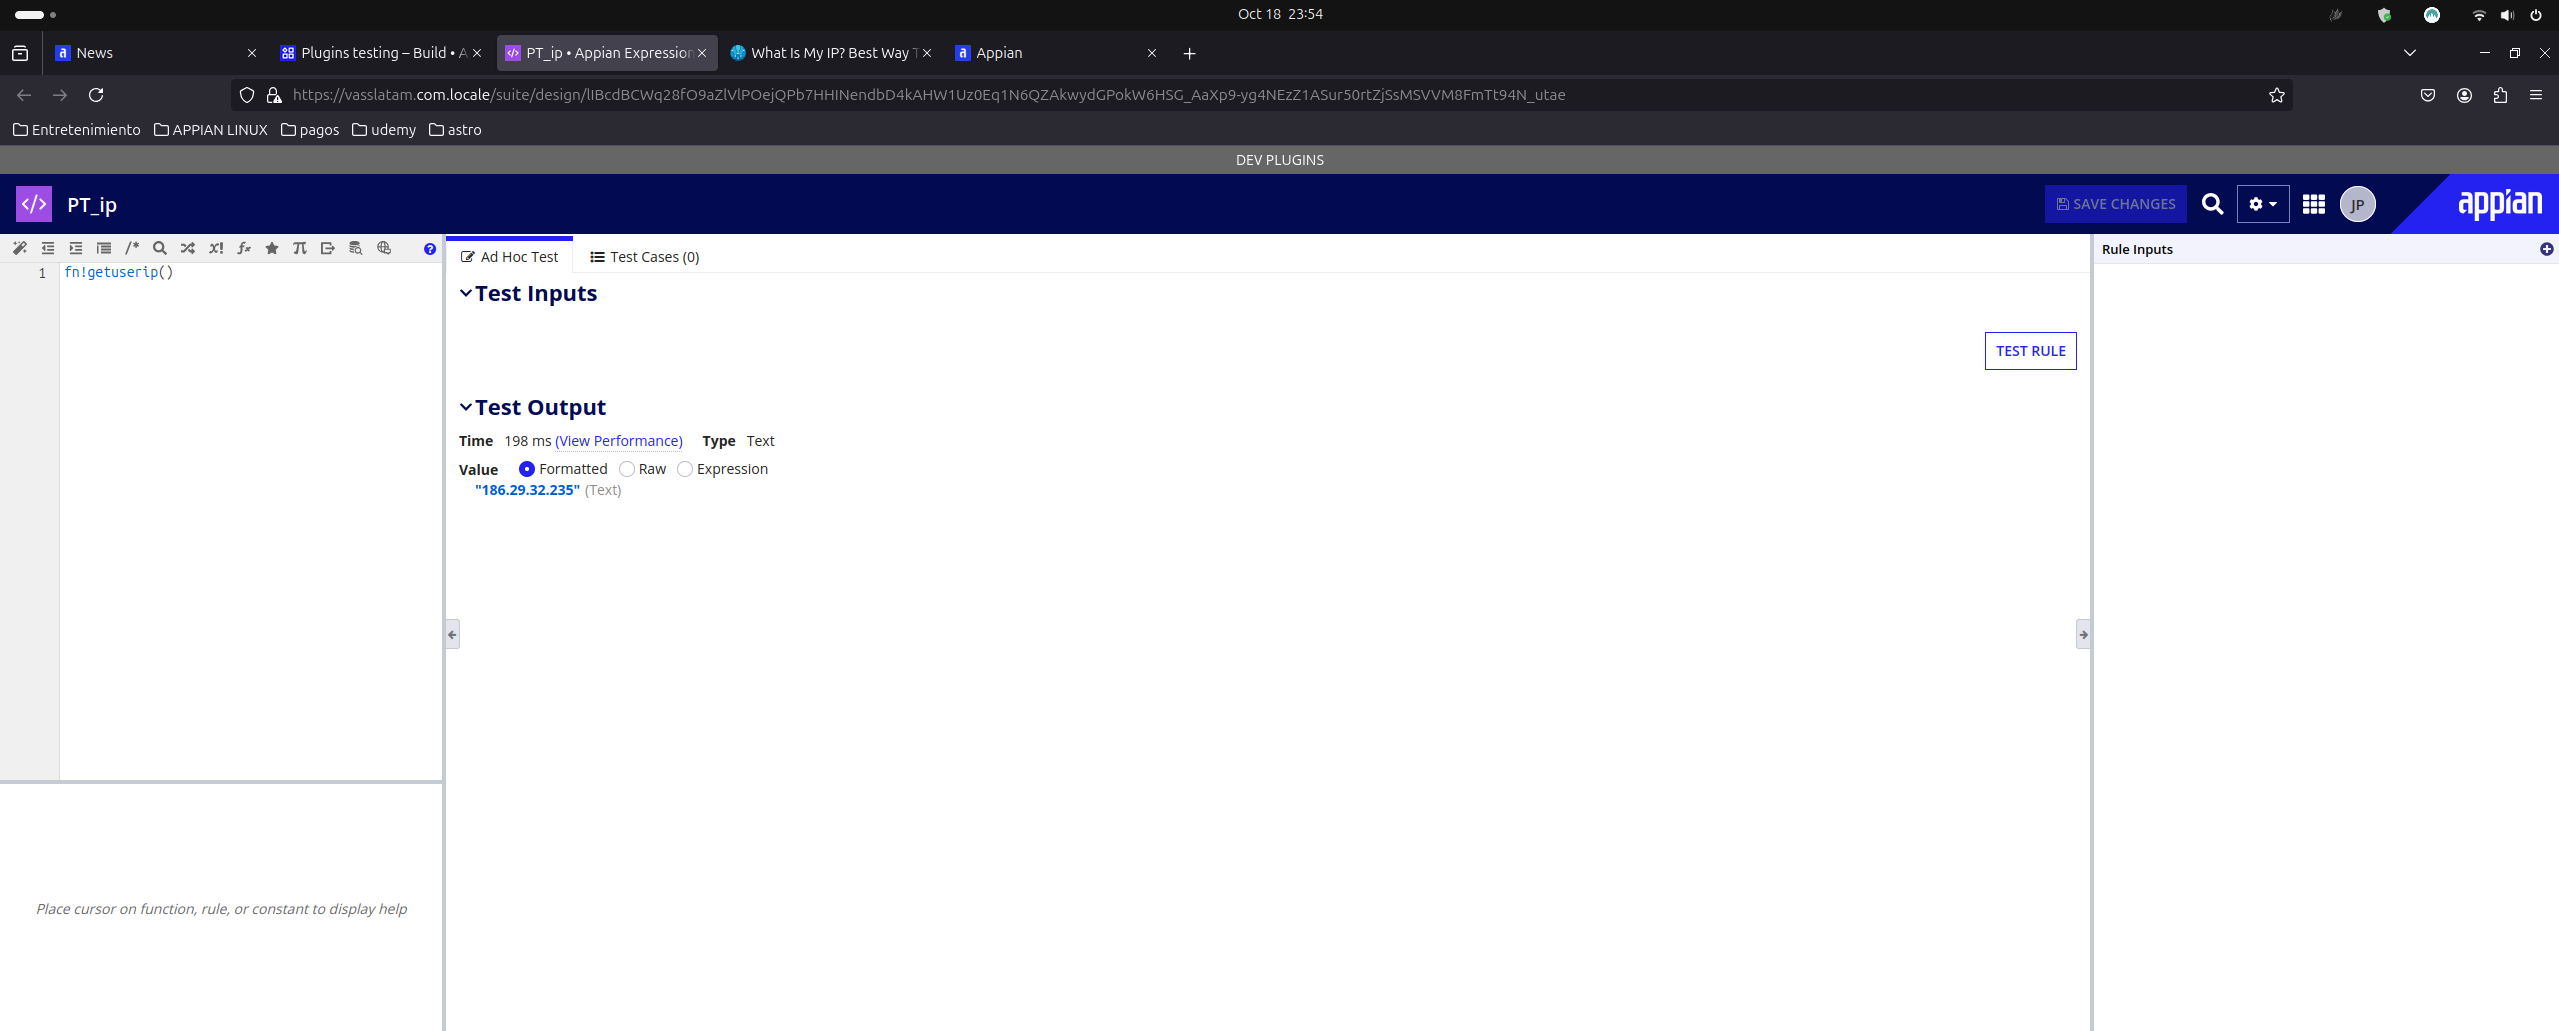
Task: Open a new browser tab
Action: point(1189,53)
